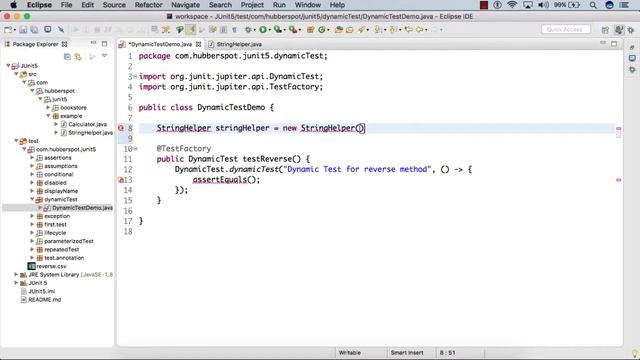Toggle Show Whitespace Characters pilcrow icon

(235, 29)
